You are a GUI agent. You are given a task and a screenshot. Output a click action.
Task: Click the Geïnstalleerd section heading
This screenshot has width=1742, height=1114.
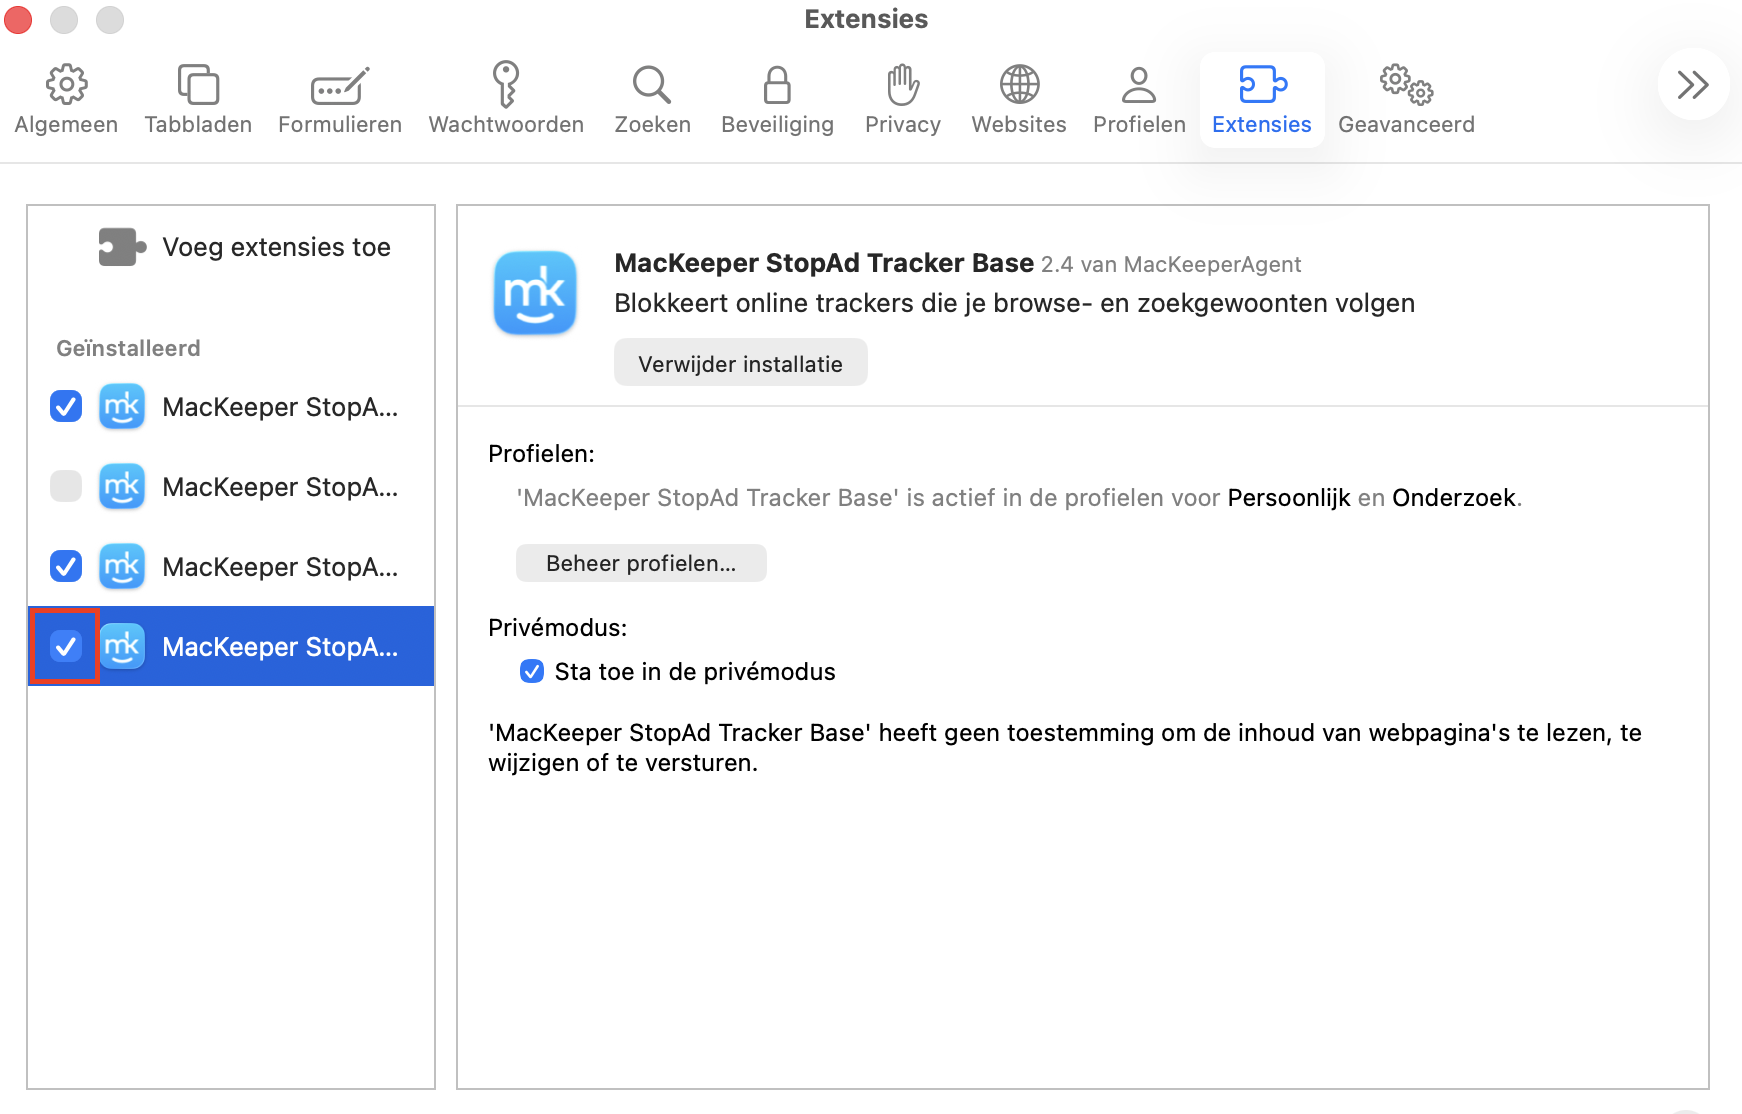tap(128, 348)
